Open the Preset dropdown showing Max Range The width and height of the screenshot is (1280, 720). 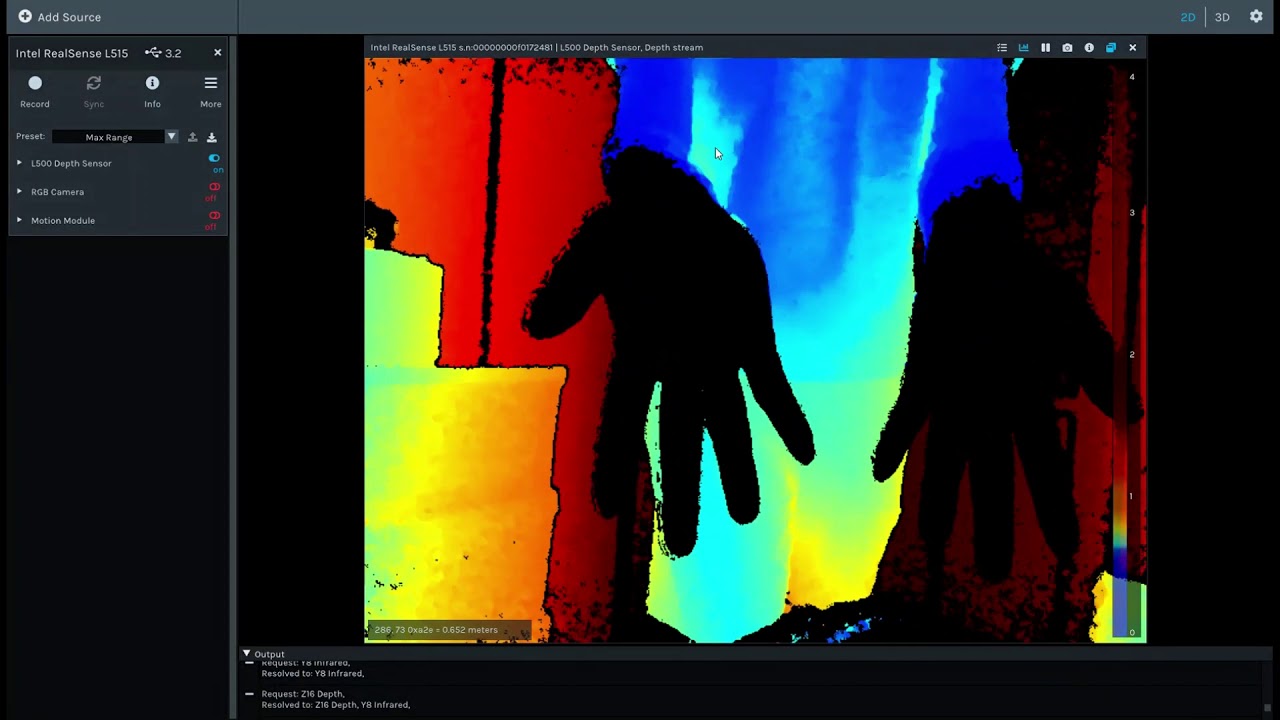pos(115,137)
